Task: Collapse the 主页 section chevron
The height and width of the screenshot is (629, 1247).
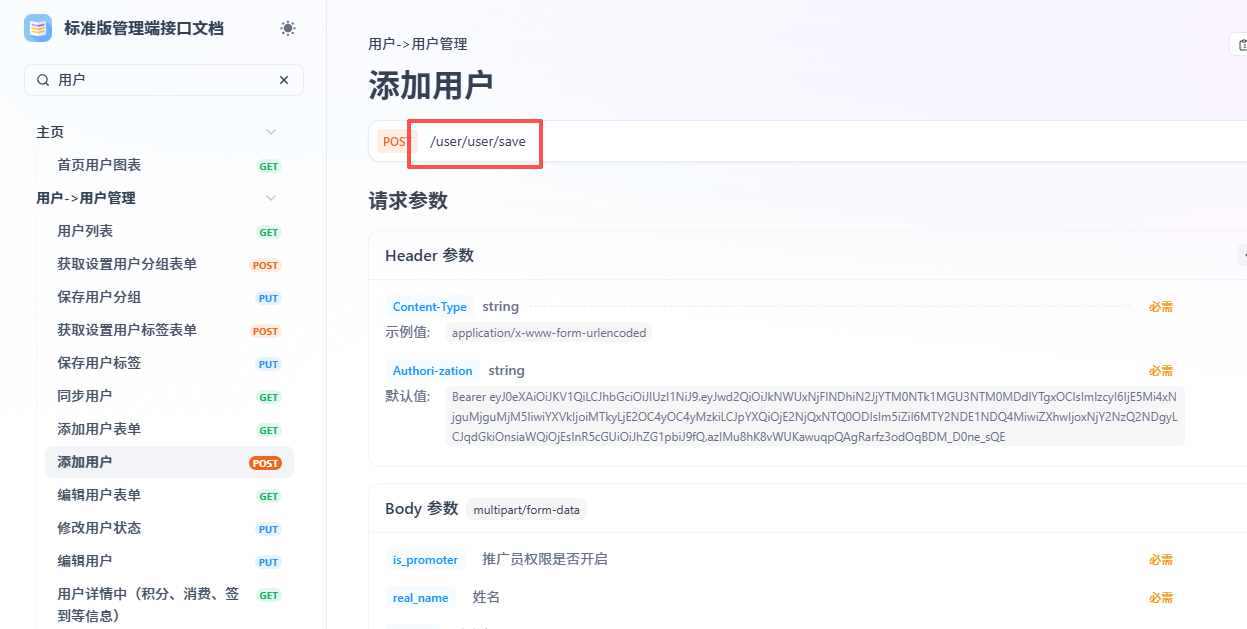Action: (271, 132)
